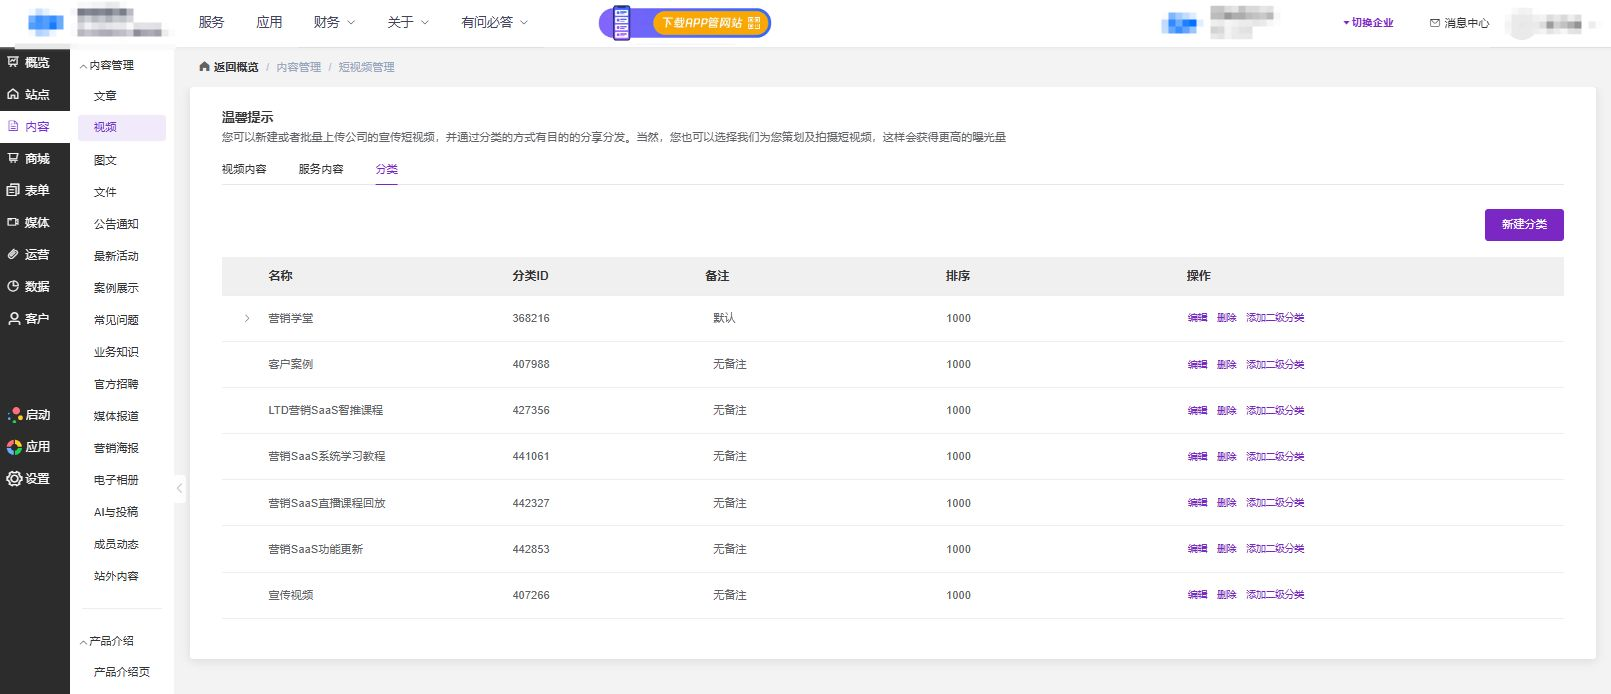
Task: Click the 新建分类 button
Action: pyautogui.click(x=1523, y=225)
